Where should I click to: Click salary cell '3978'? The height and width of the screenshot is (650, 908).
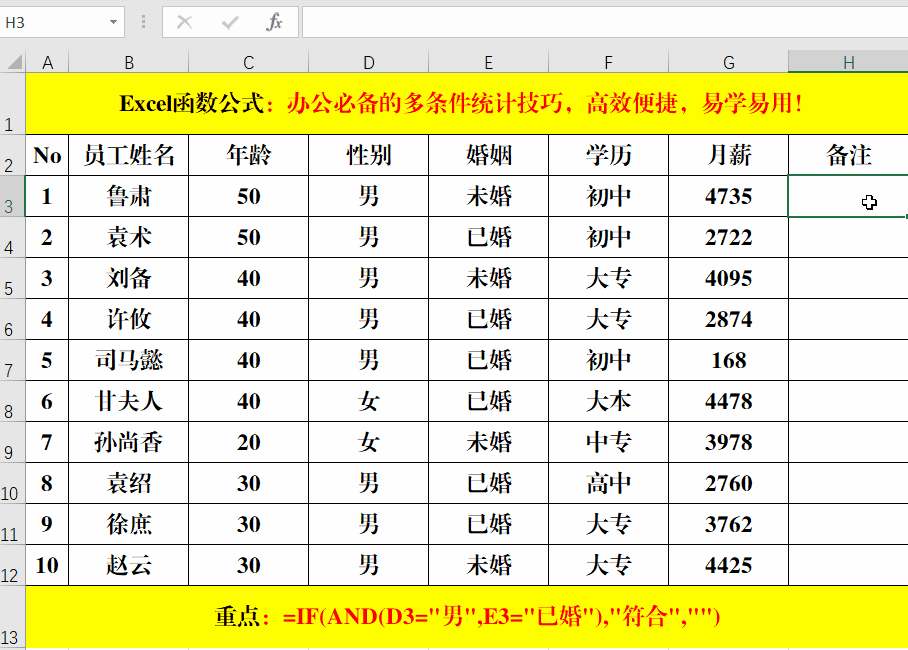click(x=728, y=443)
